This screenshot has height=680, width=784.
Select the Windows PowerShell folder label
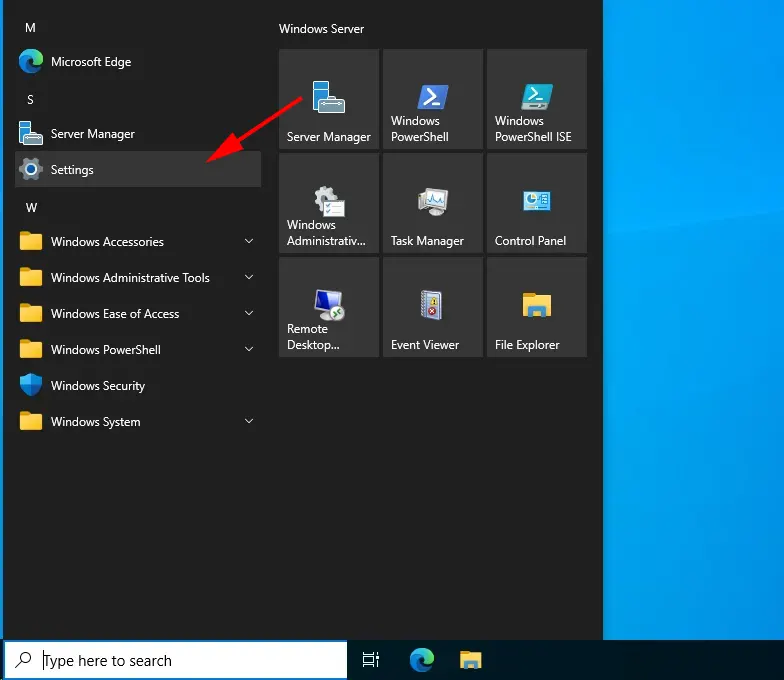click(x=106, y=350)
